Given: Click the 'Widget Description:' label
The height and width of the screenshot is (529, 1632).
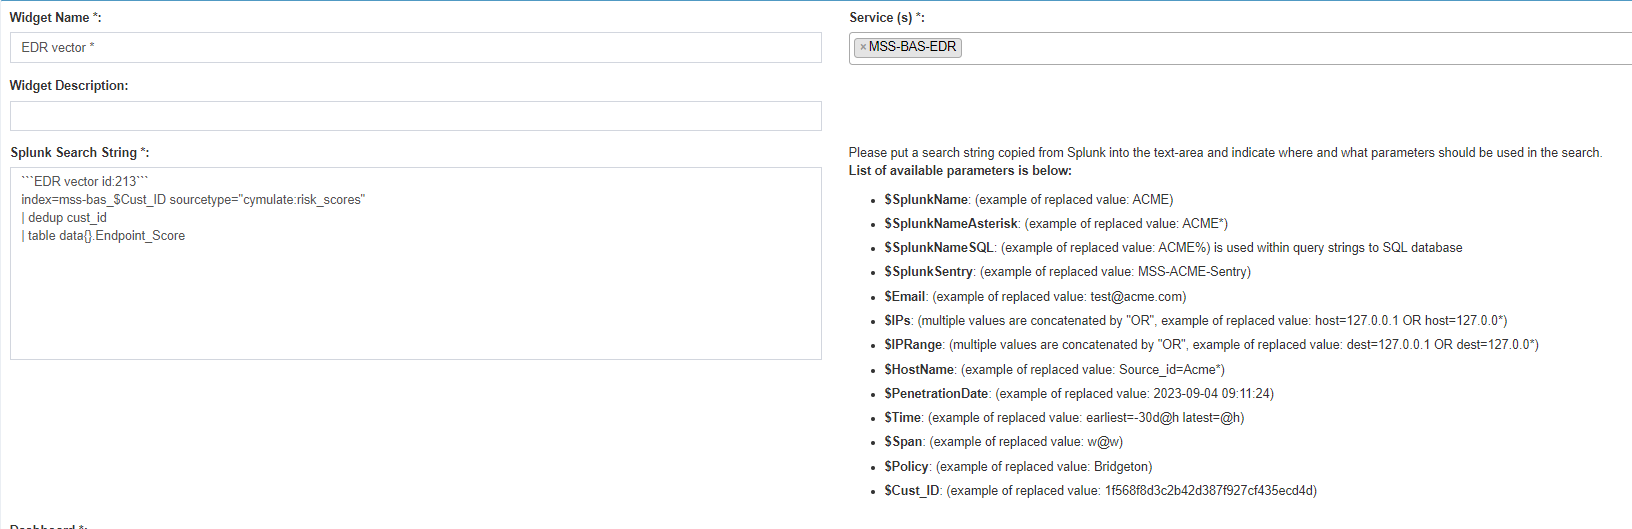Looking at the screenshot, I should (x=69, y=85).
